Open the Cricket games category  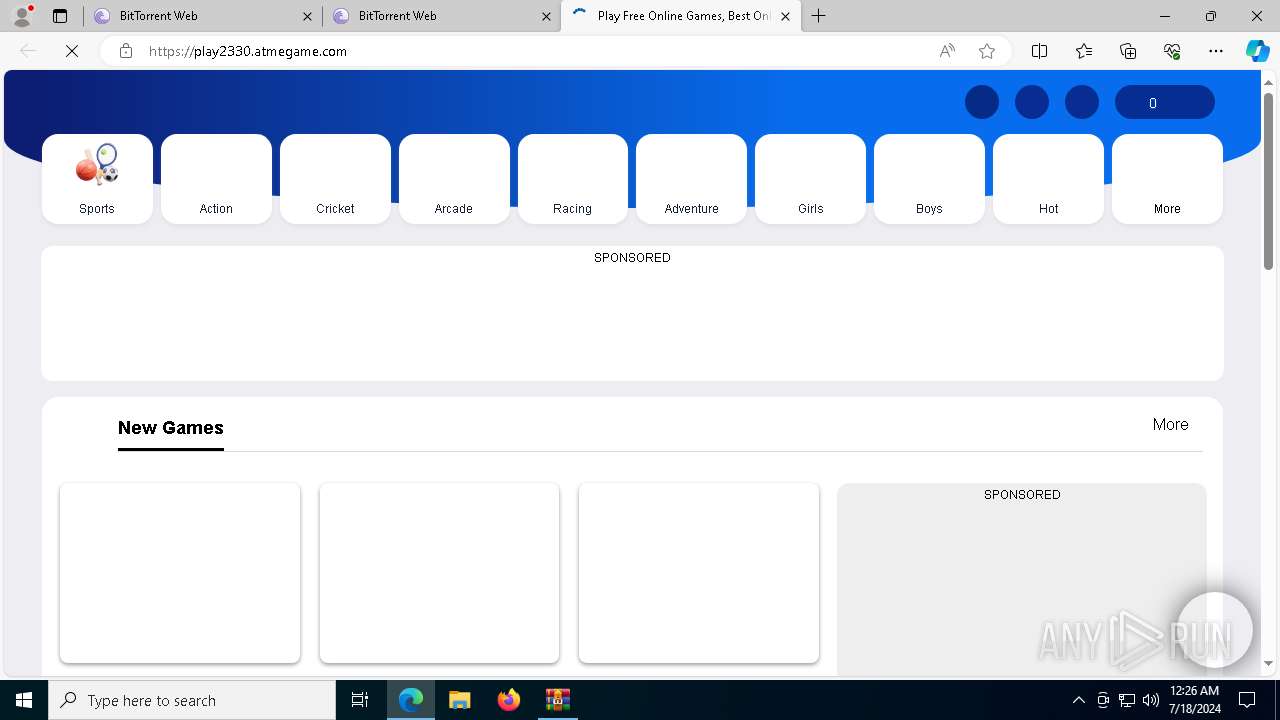pos(335,179)
